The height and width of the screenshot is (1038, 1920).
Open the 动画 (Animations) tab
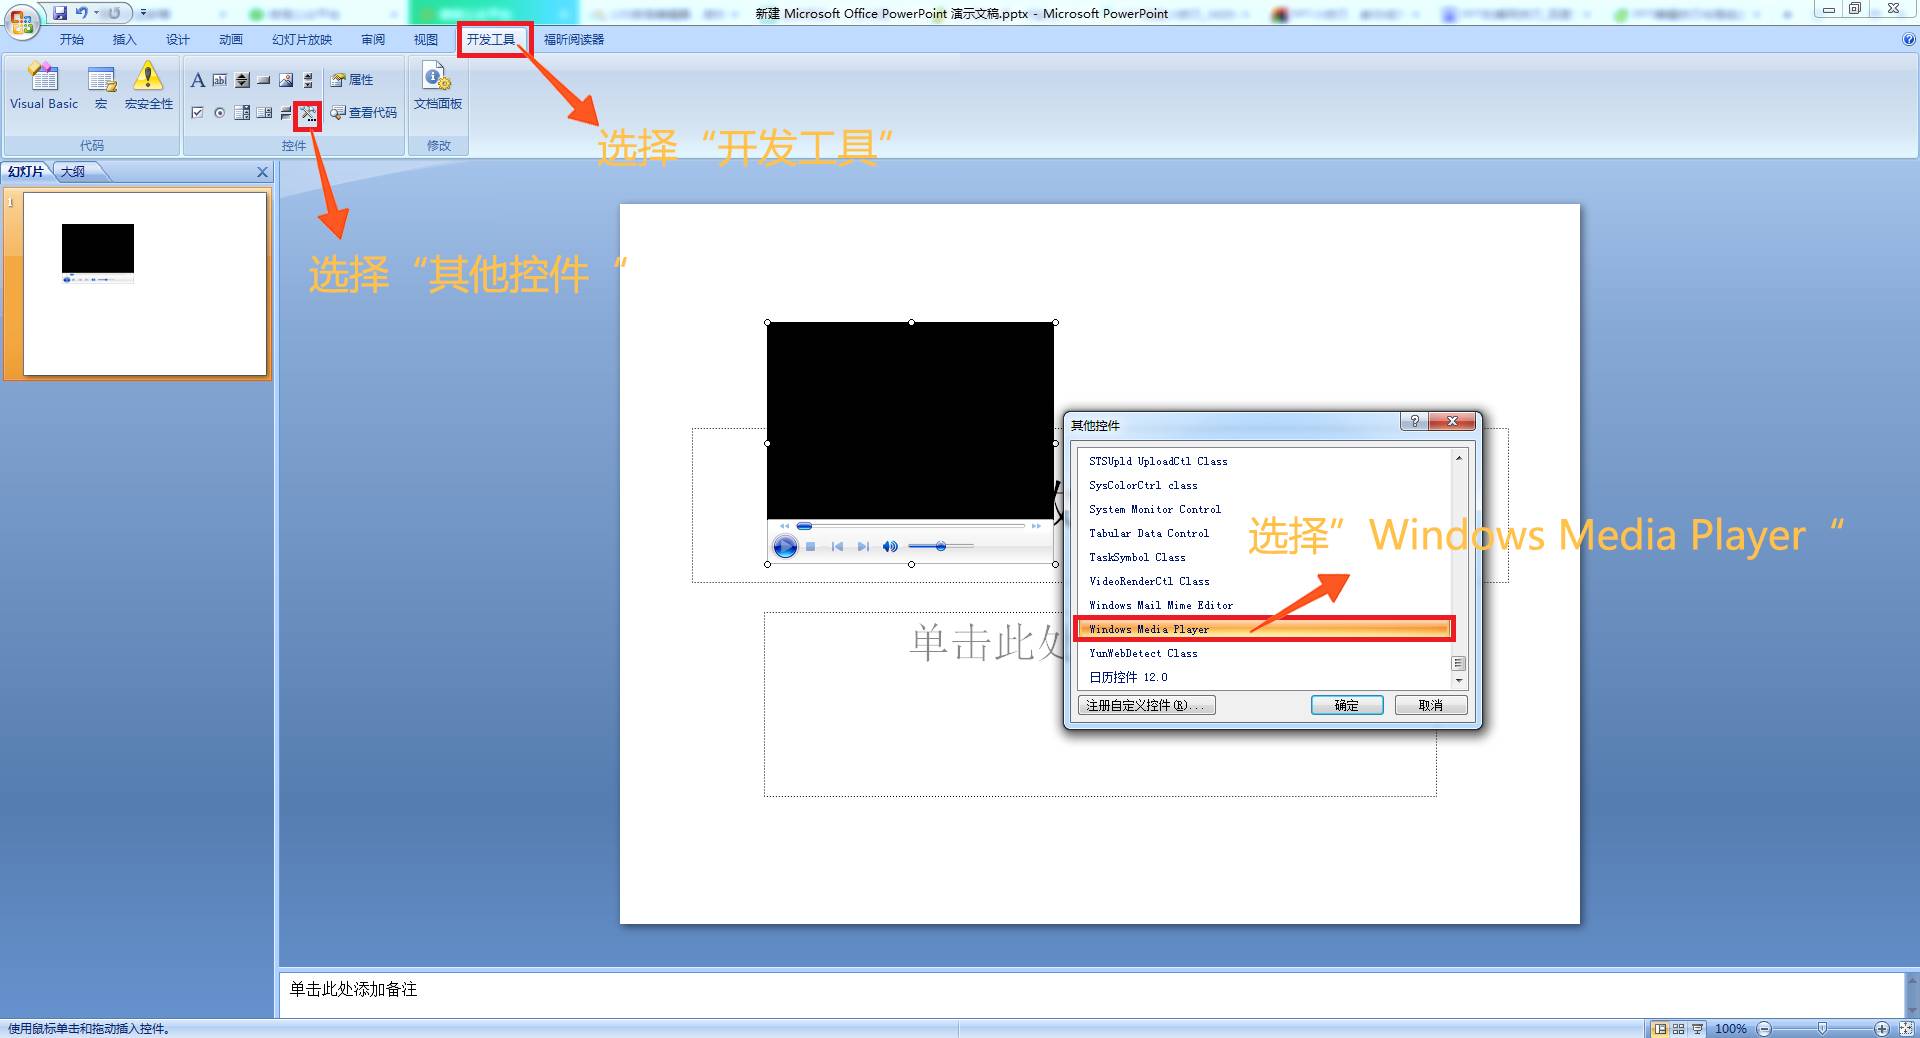tap(231, 40)
